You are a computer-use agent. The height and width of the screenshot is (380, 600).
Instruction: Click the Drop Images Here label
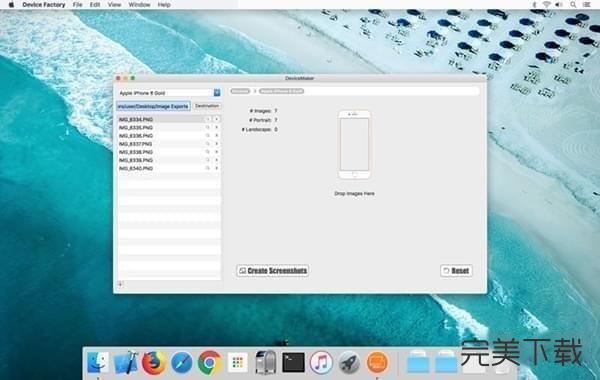354,194
